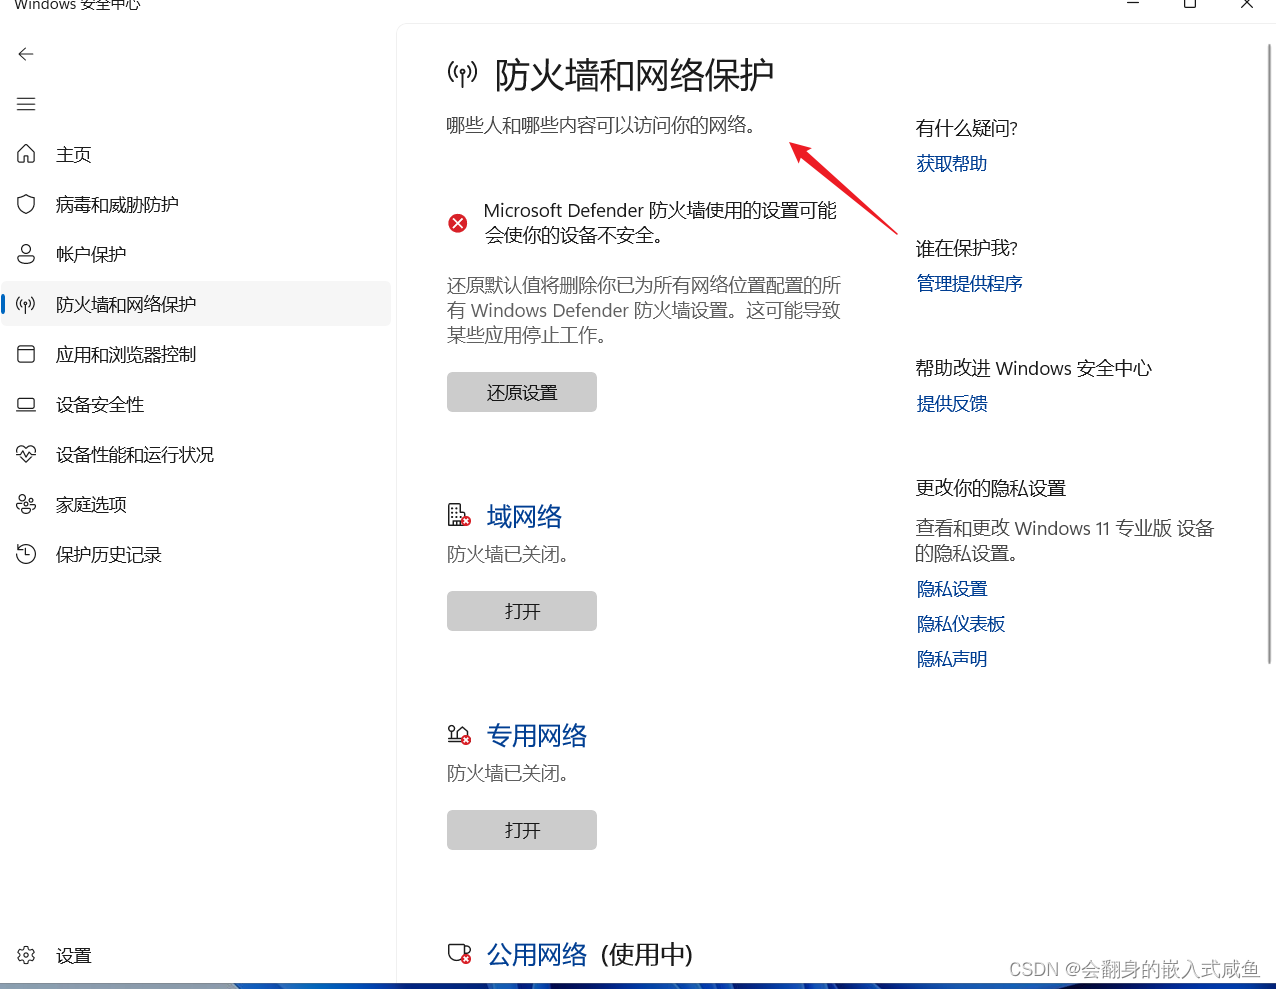Click 打开 button under 域网络
Image resolution: width=1276 pixels, height=989 pixels.
(x=522, y=611)
